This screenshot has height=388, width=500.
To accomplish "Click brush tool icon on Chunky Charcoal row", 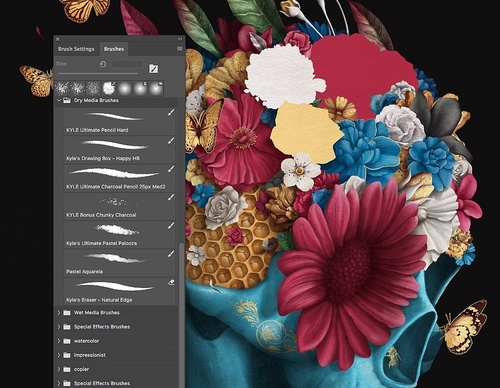I will coord(171,198).
